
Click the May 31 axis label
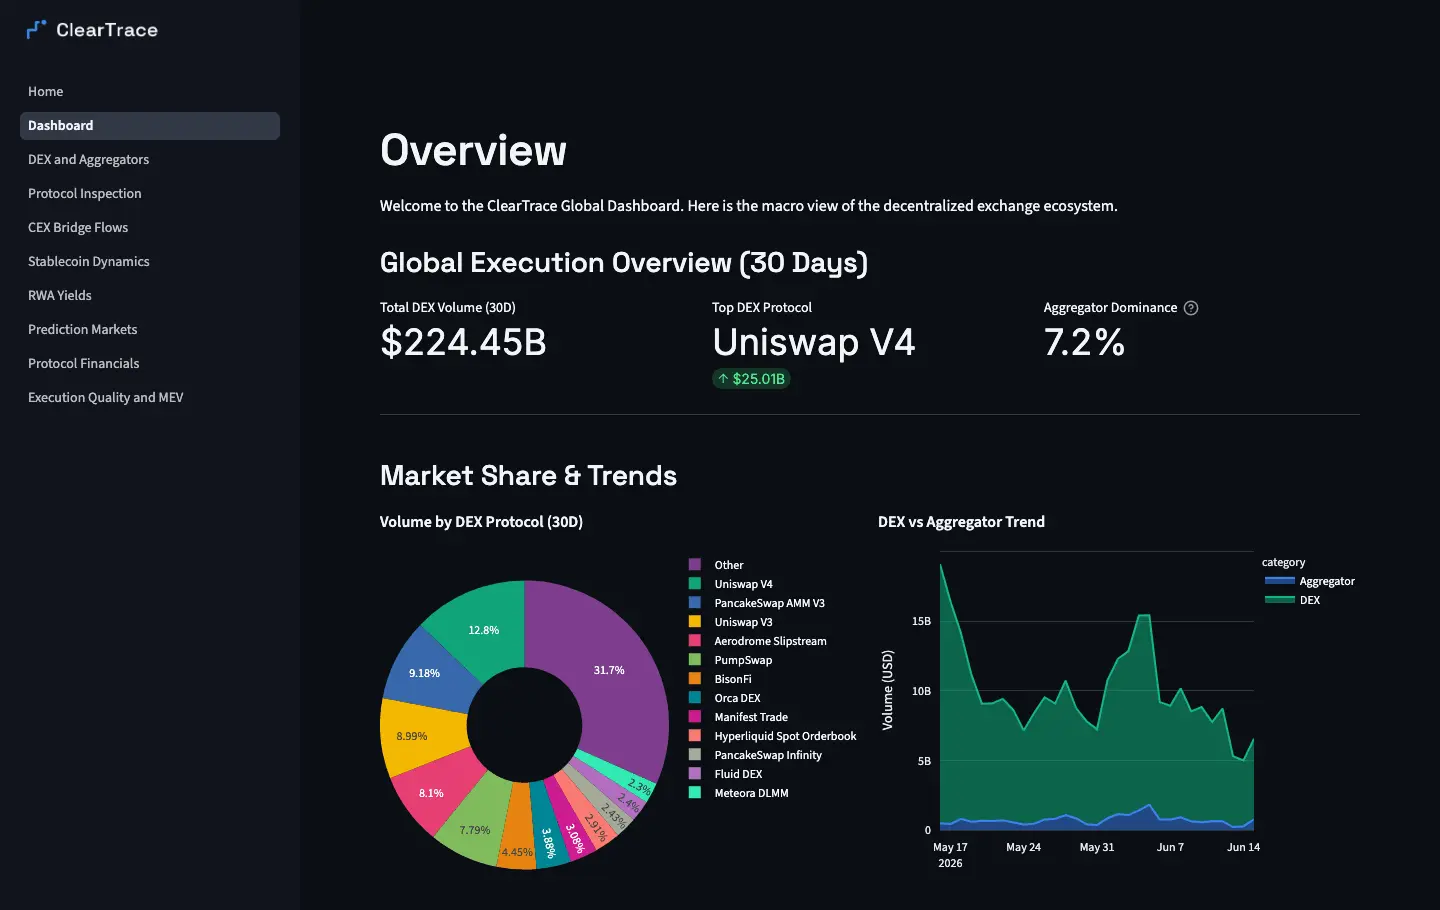[x=1096, y=847]
